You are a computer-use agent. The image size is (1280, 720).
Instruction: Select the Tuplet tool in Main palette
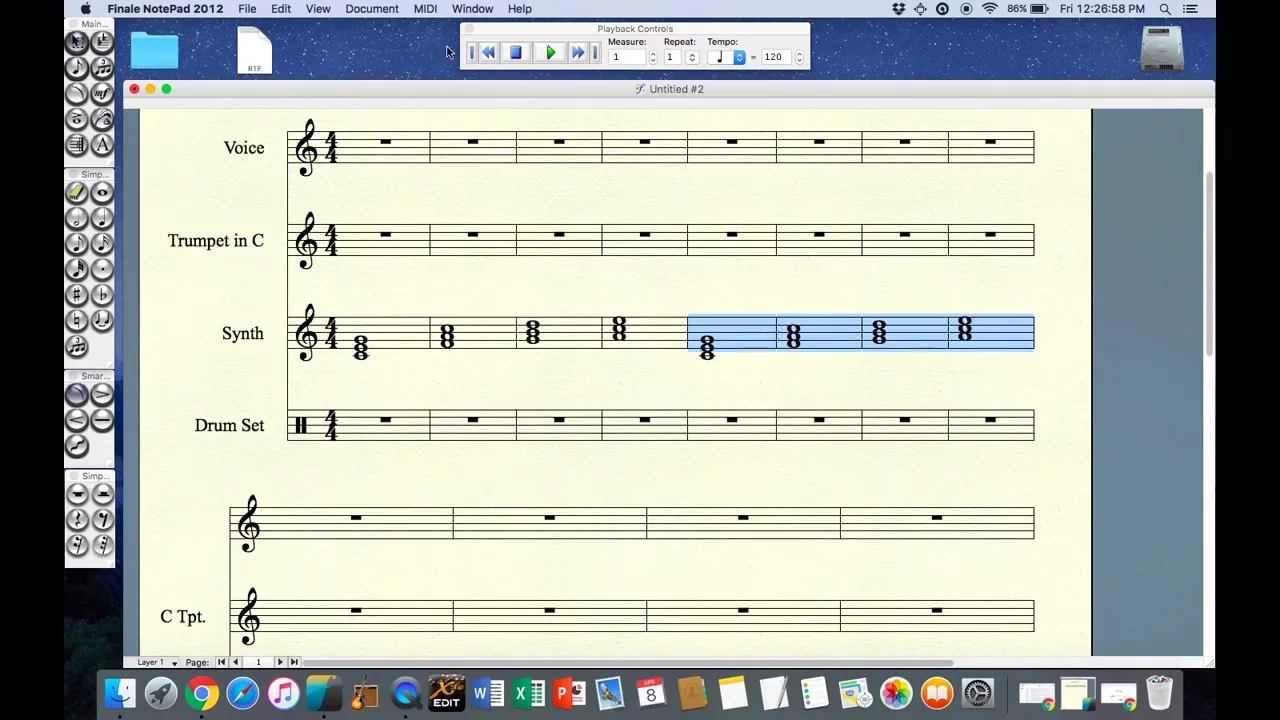coord(102,68)
